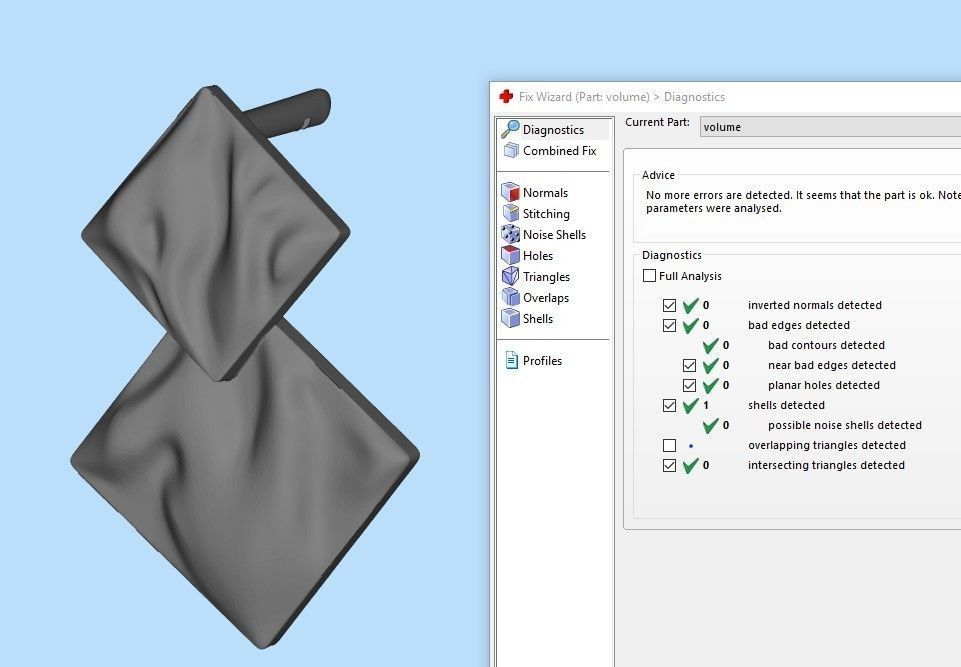The width and height of the screenshot is (961, 667).
Task: Go to the Normals fix page
Action: click(x=545, y=192)
